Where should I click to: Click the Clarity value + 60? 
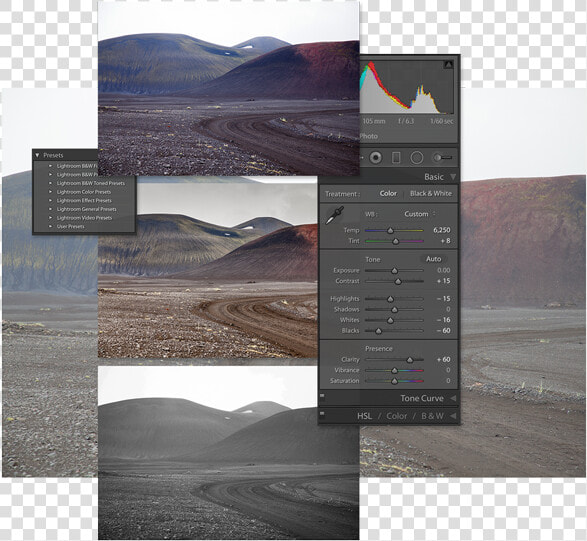click(x=443, y=359)
